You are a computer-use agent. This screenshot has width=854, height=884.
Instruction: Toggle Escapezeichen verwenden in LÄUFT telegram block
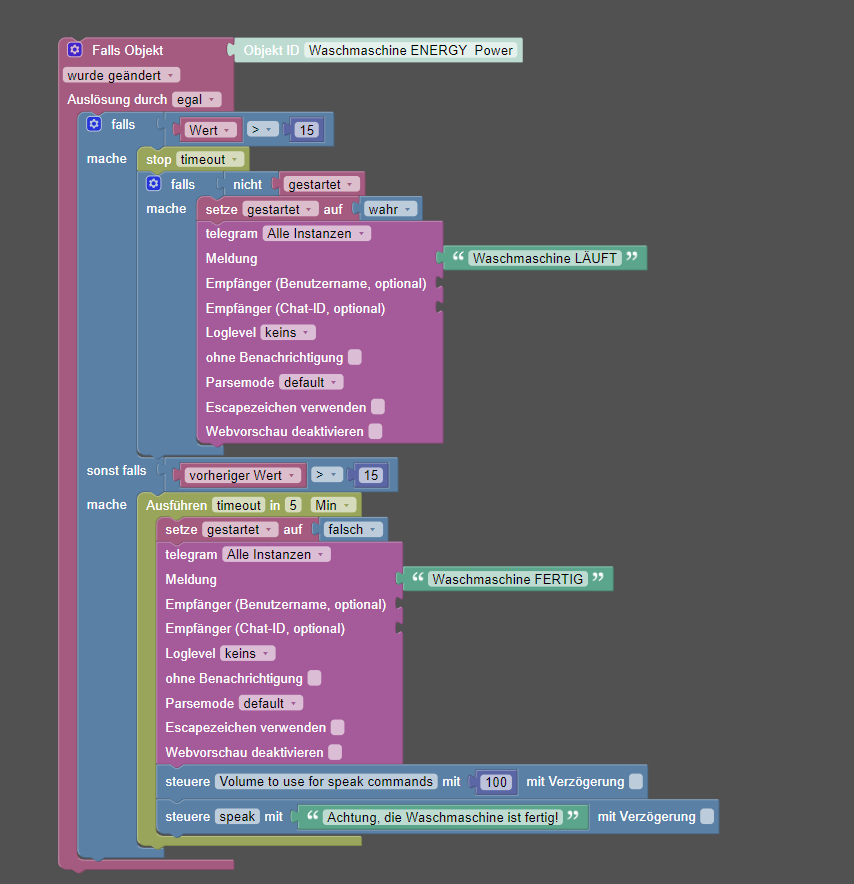378,406
